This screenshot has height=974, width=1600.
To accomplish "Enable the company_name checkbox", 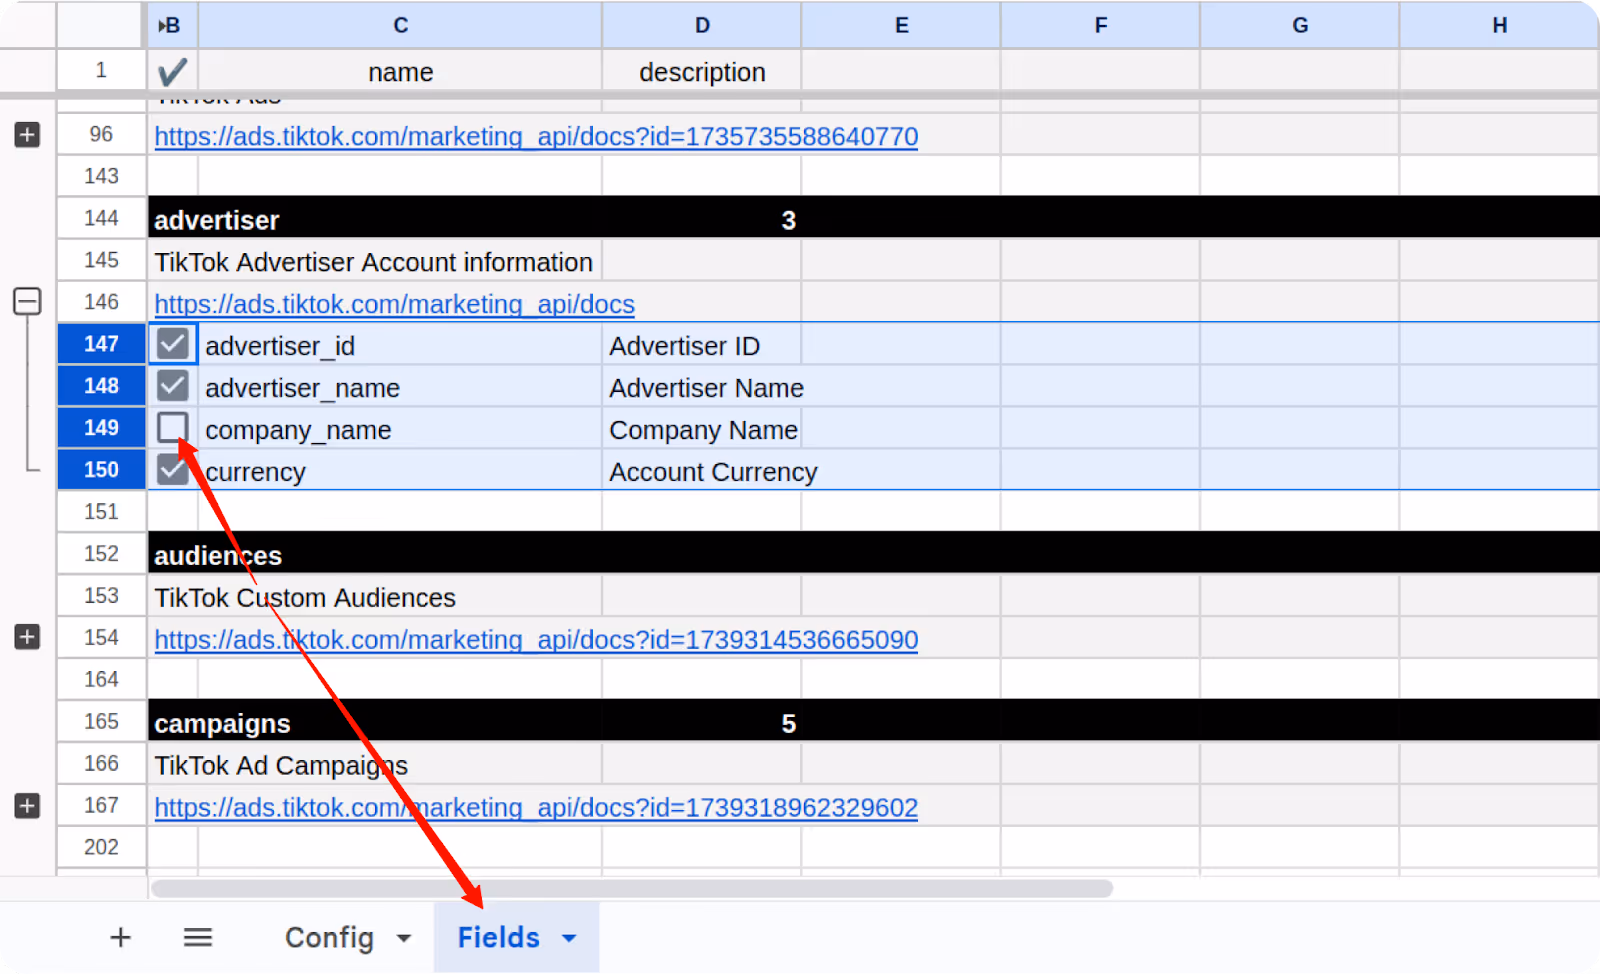I will point(171,428).
